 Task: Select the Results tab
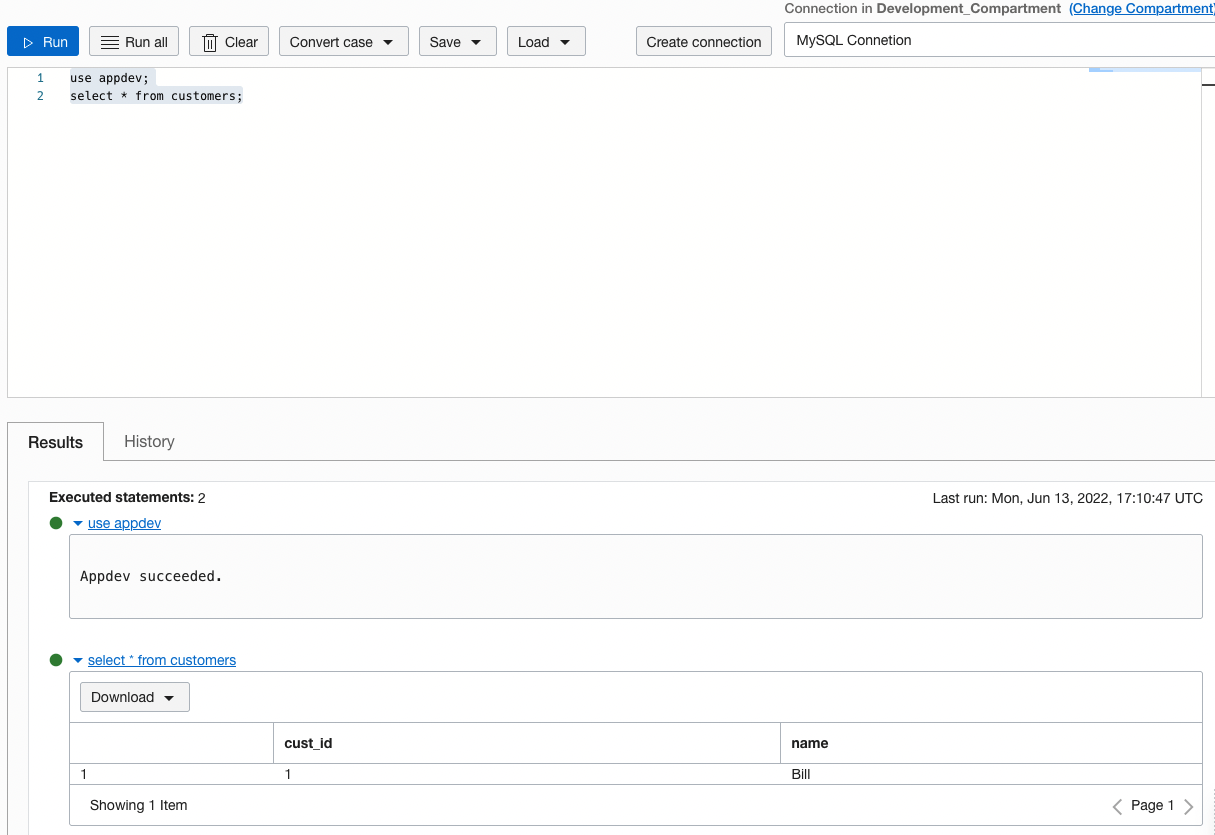[54, 441]
